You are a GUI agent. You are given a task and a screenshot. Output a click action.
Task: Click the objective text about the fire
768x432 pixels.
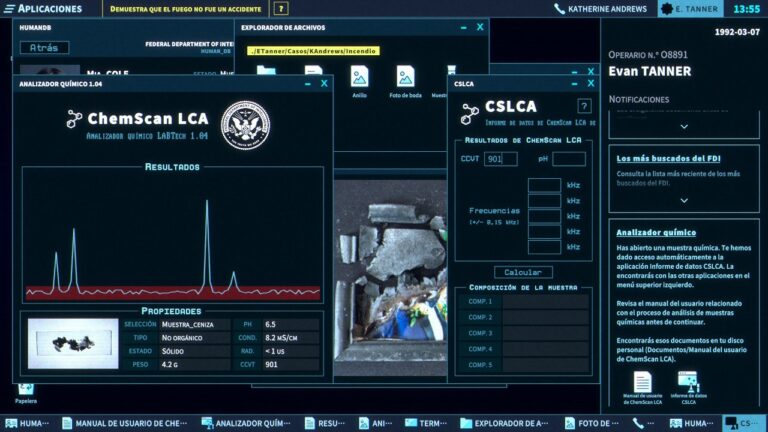coord(186,9)
